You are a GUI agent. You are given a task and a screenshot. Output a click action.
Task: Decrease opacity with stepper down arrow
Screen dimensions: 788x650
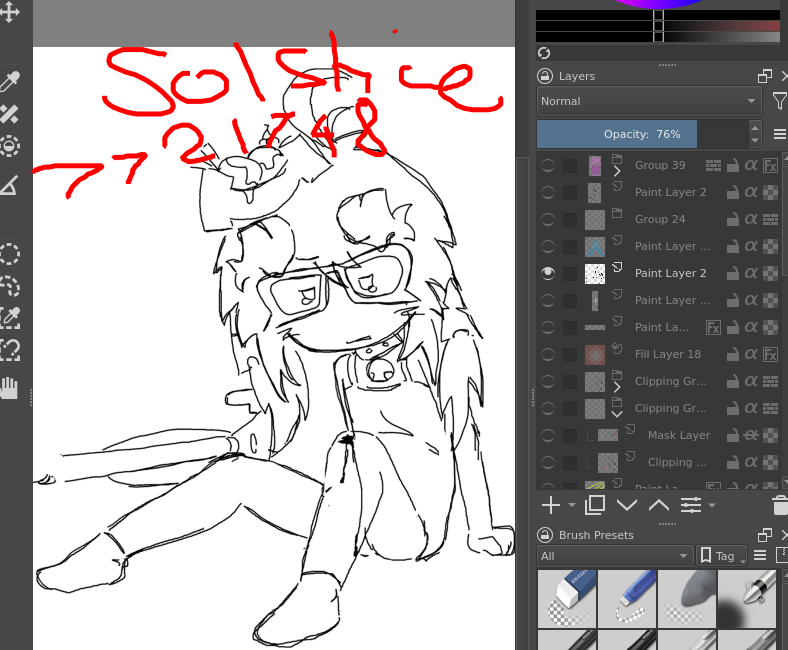pyautogui.click(x=755, y=140)
